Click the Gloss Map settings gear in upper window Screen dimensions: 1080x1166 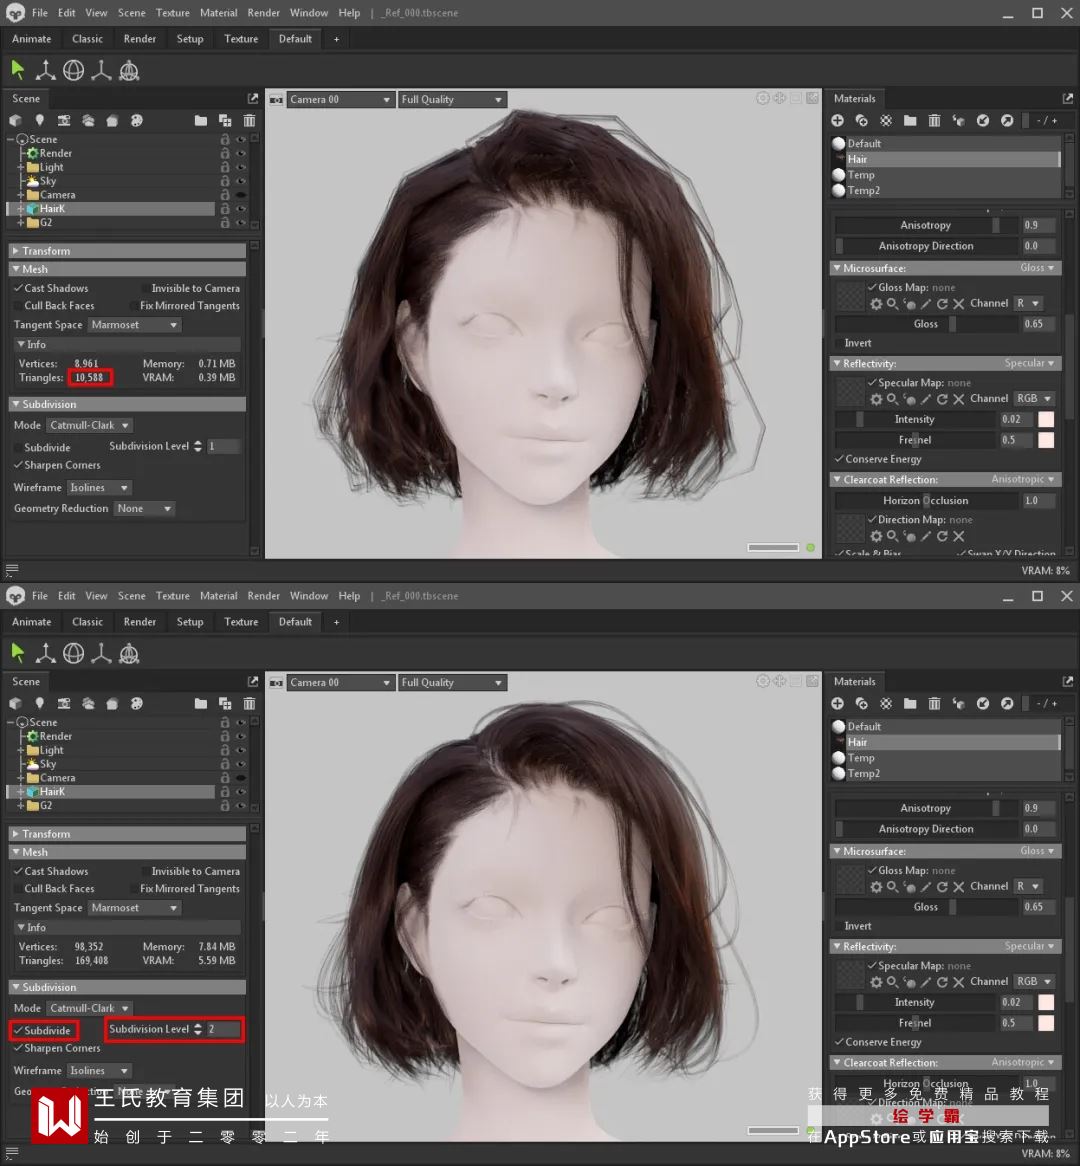pos(876,303)
